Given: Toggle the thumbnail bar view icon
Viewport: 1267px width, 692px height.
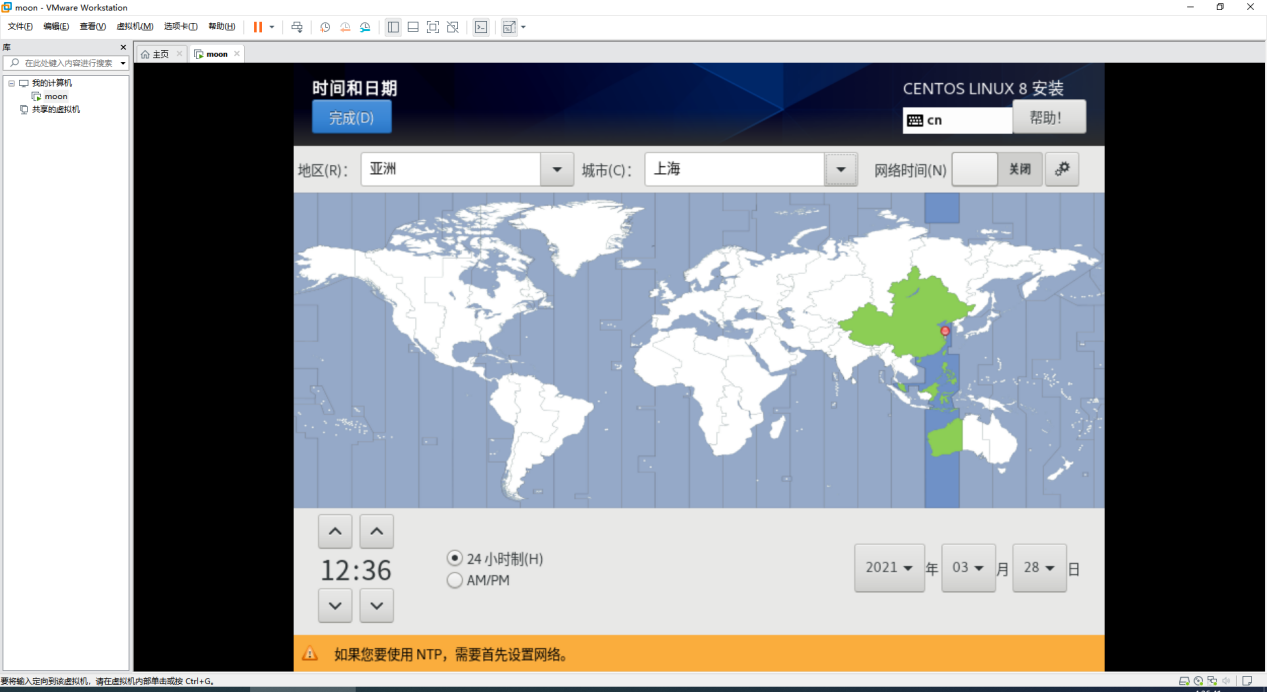Looking at the screenshot, I should (413, 27).
